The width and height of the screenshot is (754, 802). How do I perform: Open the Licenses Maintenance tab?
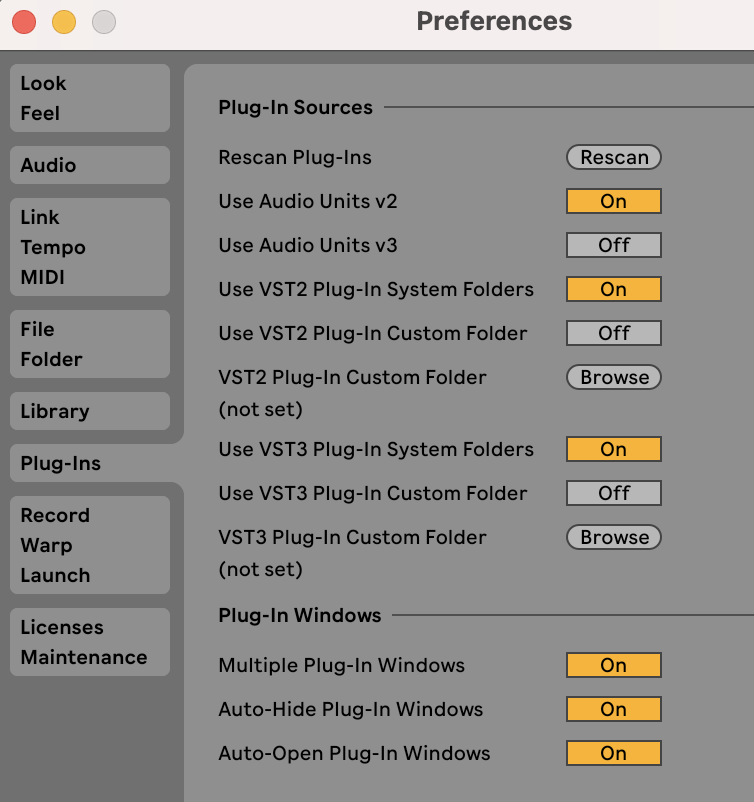[89, 642]
